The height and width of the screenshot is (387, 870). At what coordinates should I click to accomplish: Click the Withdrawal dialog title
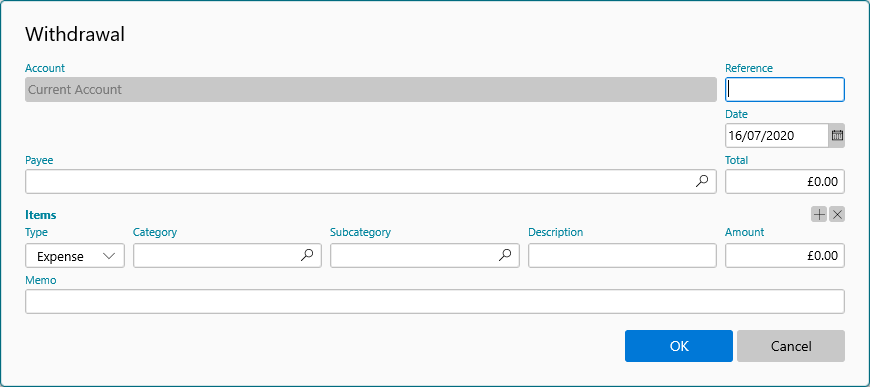(x=75, y=34)
